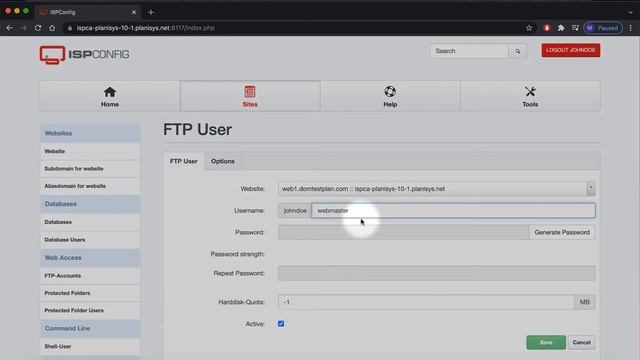Open Databases sidebar item
The height and width of the screenshot is (360, 640).
click(90, 222)
